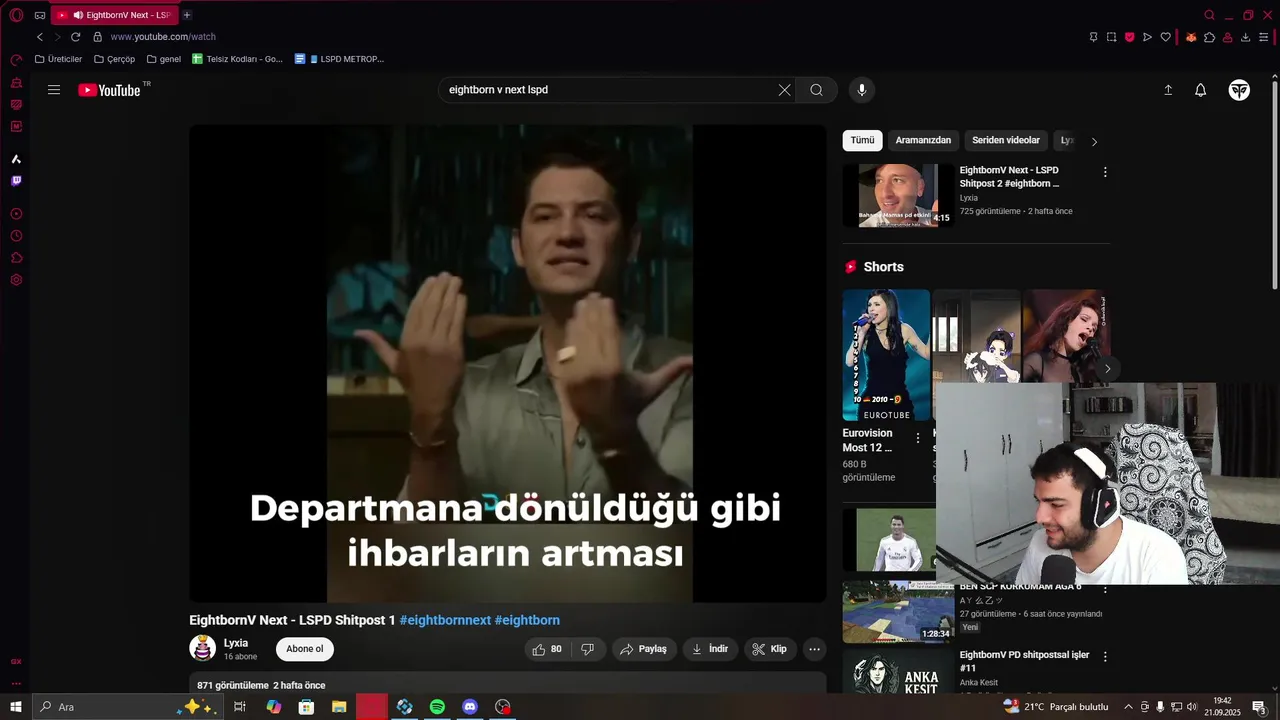This screenshot has height=720, width=1280.
Task: Clear the search box with the X
Action: [784, 90]
